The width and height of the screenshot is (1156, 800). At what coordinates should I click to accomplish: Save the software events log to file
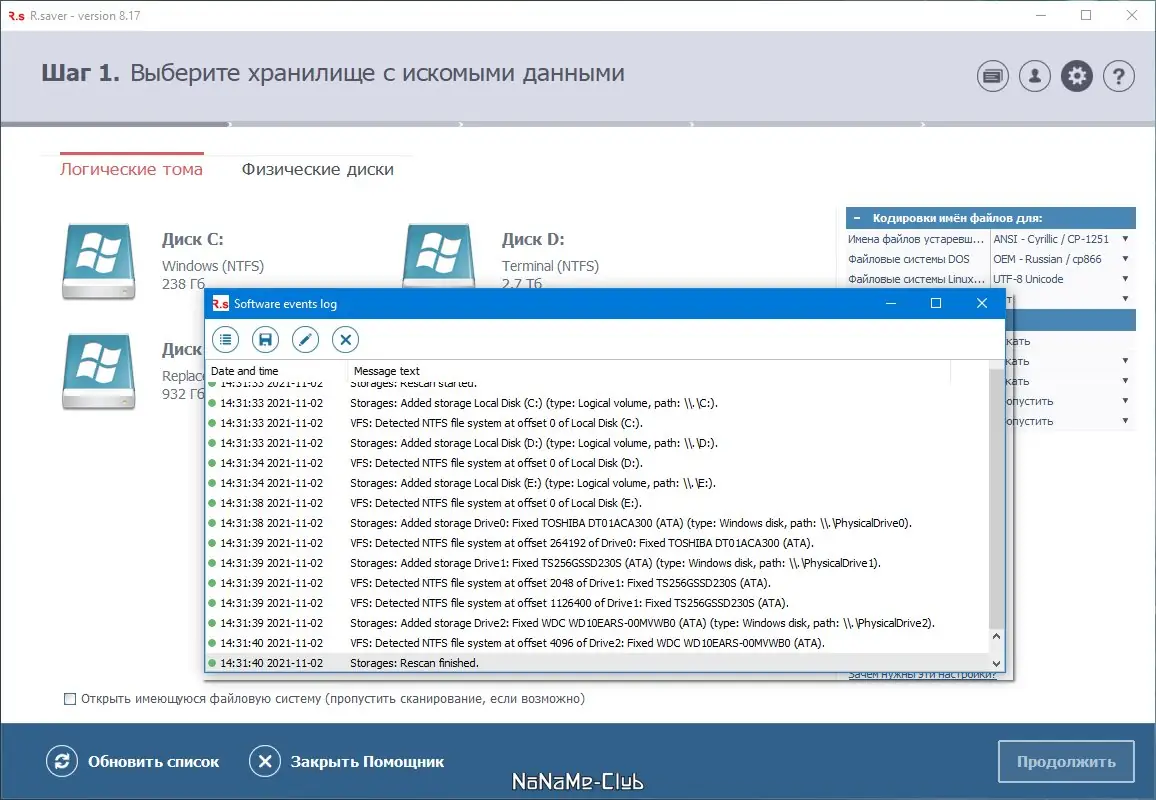click(265, 339)
